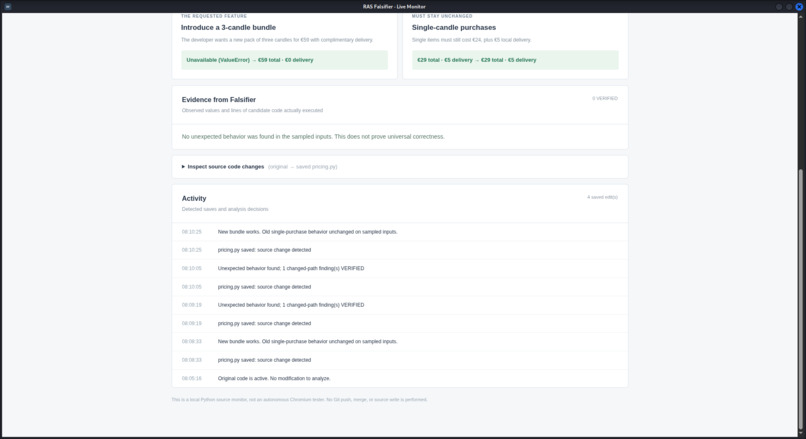Click the vertical scrollbar thumb
The width and height of the screenshot is (806, 439).
pyautogui.click(x=801, y=299)
